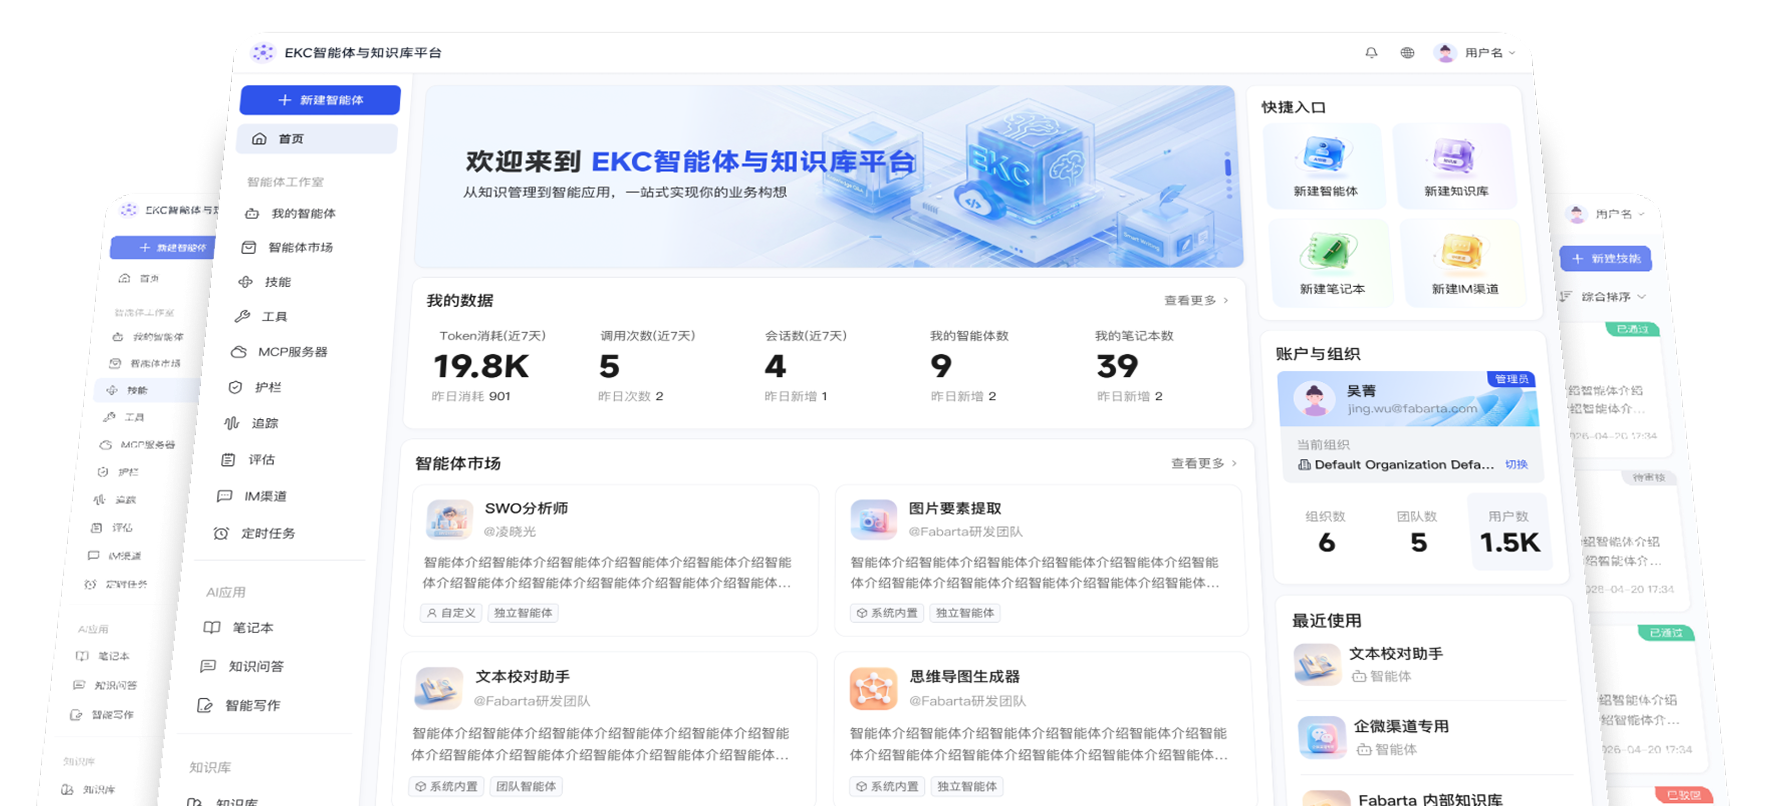The image size is (1766, 806).
Task: Click the 我的笔记本数 39 value
Action: pos(1117,366)
